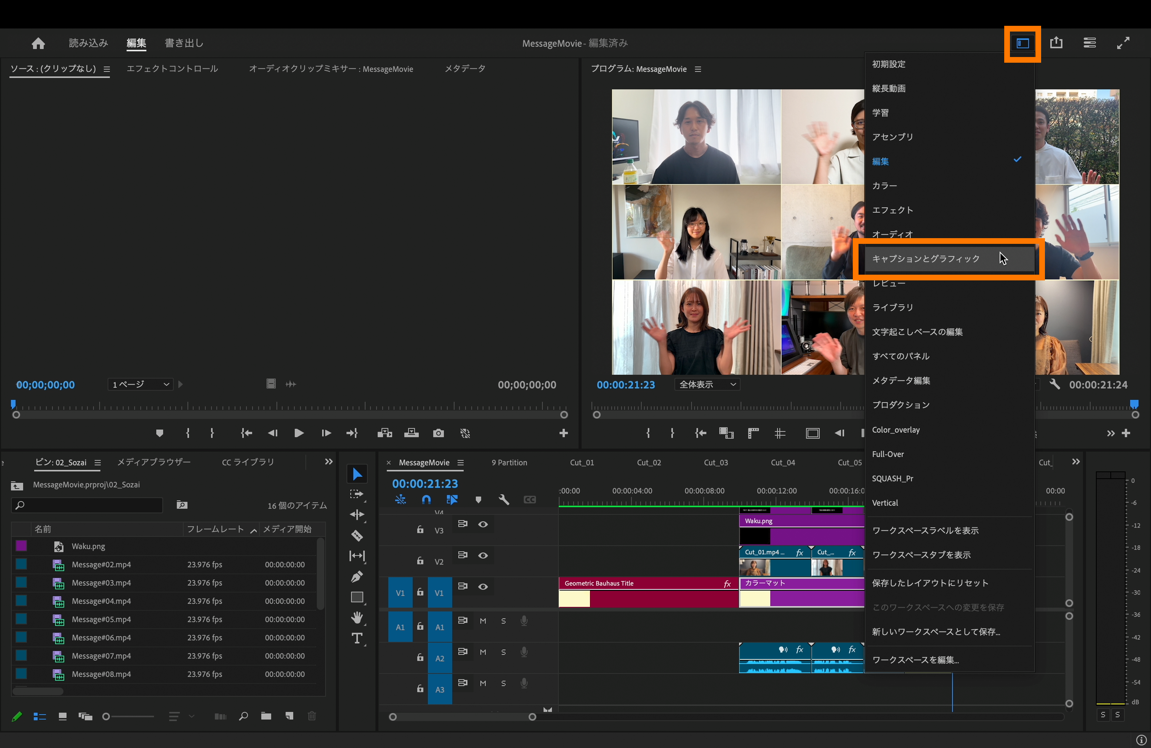Select the Razor tool in the toolbar
Image resolution: width=1151 pixels, height=748 pixels.
pyautogui.click(x=357, y=535)
